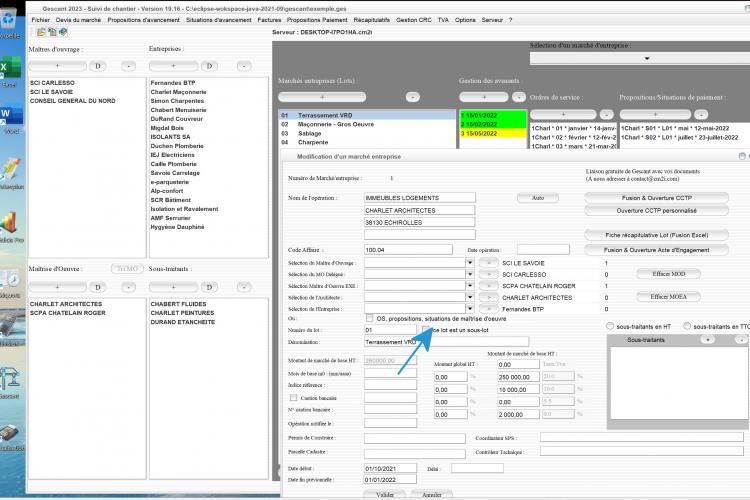Screen dimensions: 750x500
Task: Remove an Entreprise with minus button
Action: click(x=244, y=66)
